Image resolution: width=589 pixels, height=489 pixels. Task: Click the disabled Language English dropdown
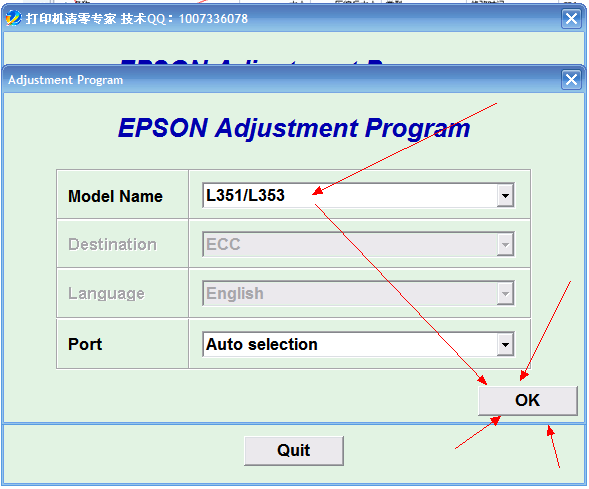point(358,293)
